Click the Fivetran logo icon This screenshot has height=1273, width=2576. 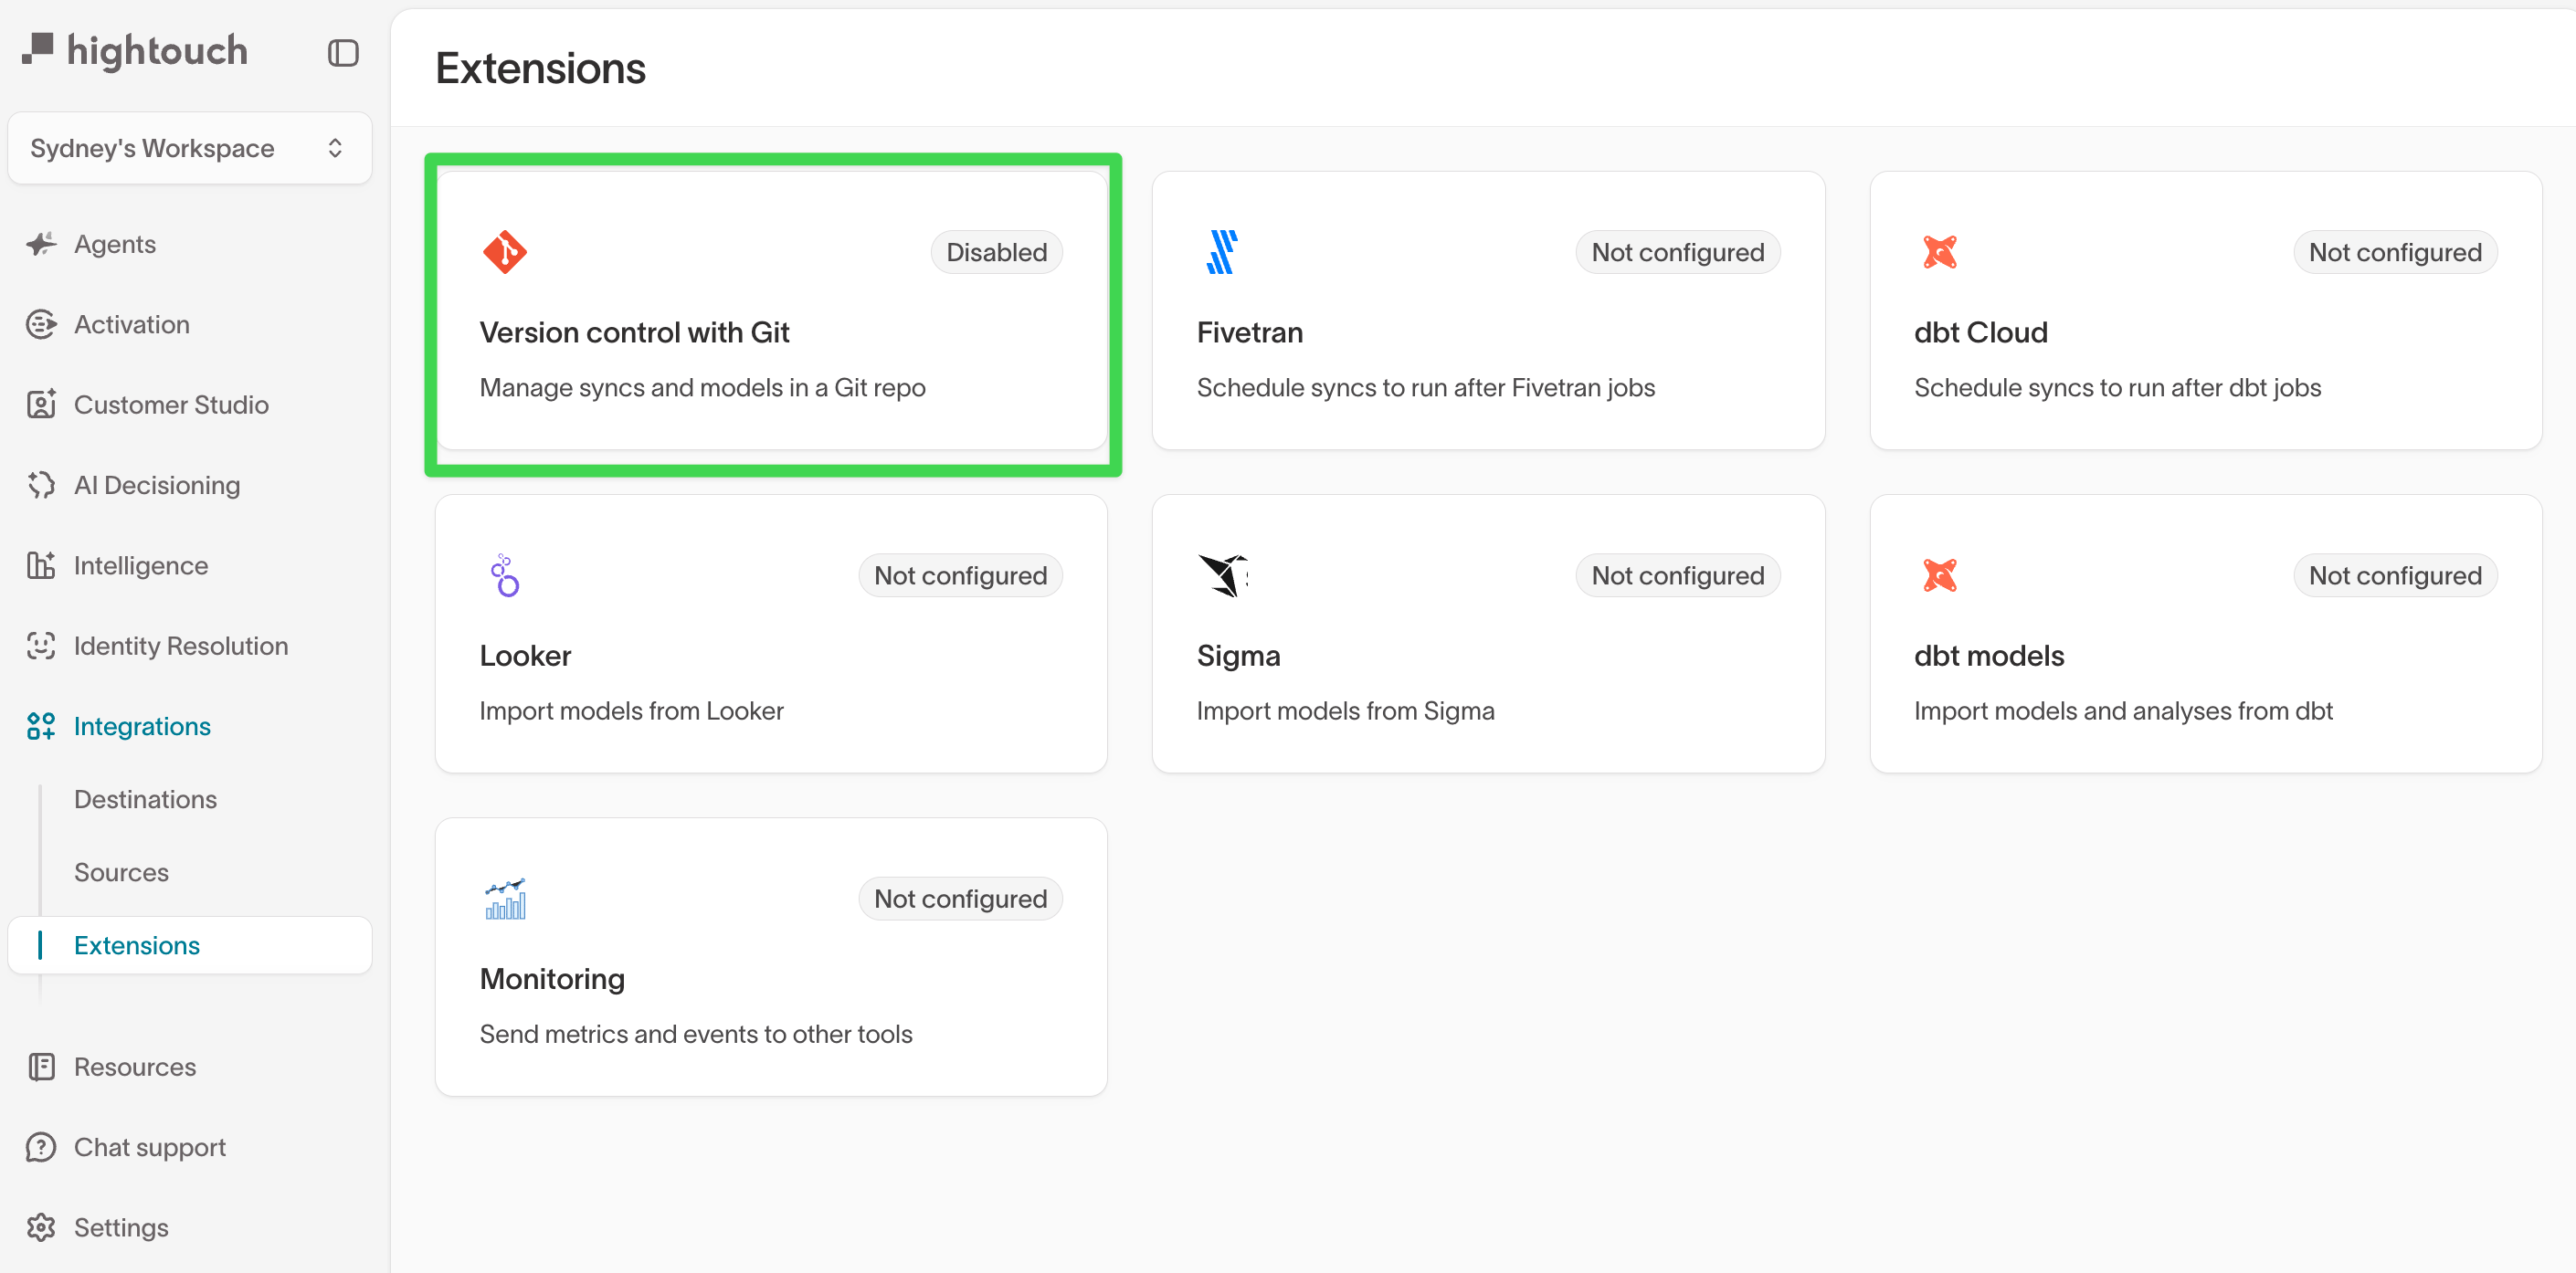pyautogui.click(x=1221, y=252)
